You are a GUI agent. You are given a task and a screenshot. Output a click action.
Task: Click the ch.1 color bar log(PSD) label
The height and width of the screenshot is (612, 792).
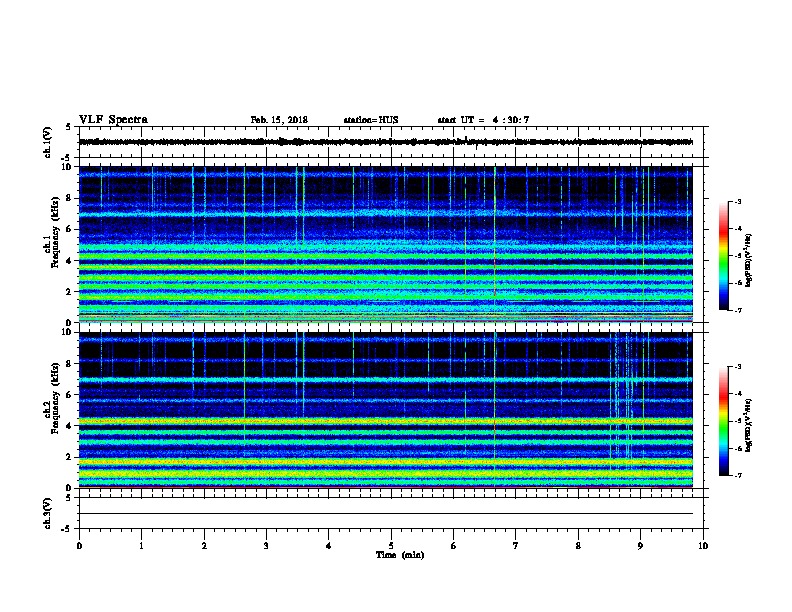coord(749,261)
